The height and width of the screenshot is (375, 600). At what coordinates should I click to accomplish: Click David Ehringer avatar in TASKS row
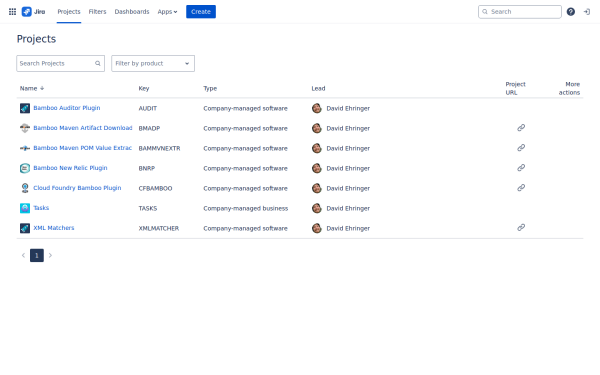(316, 208)
